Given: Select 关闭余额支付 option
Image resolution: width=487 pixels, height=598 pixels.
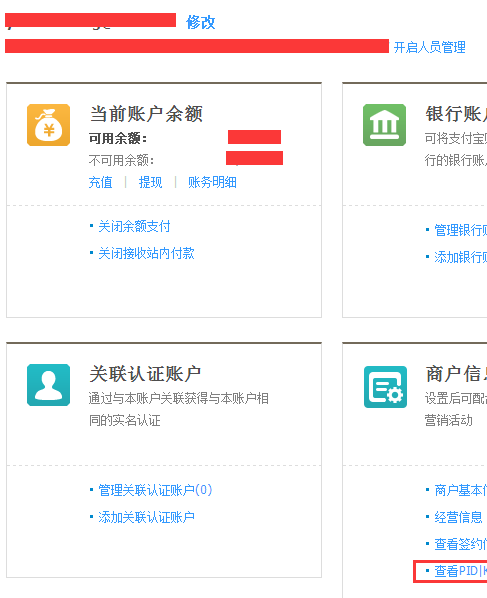Looking at the screenshot, I should [134, 227].
